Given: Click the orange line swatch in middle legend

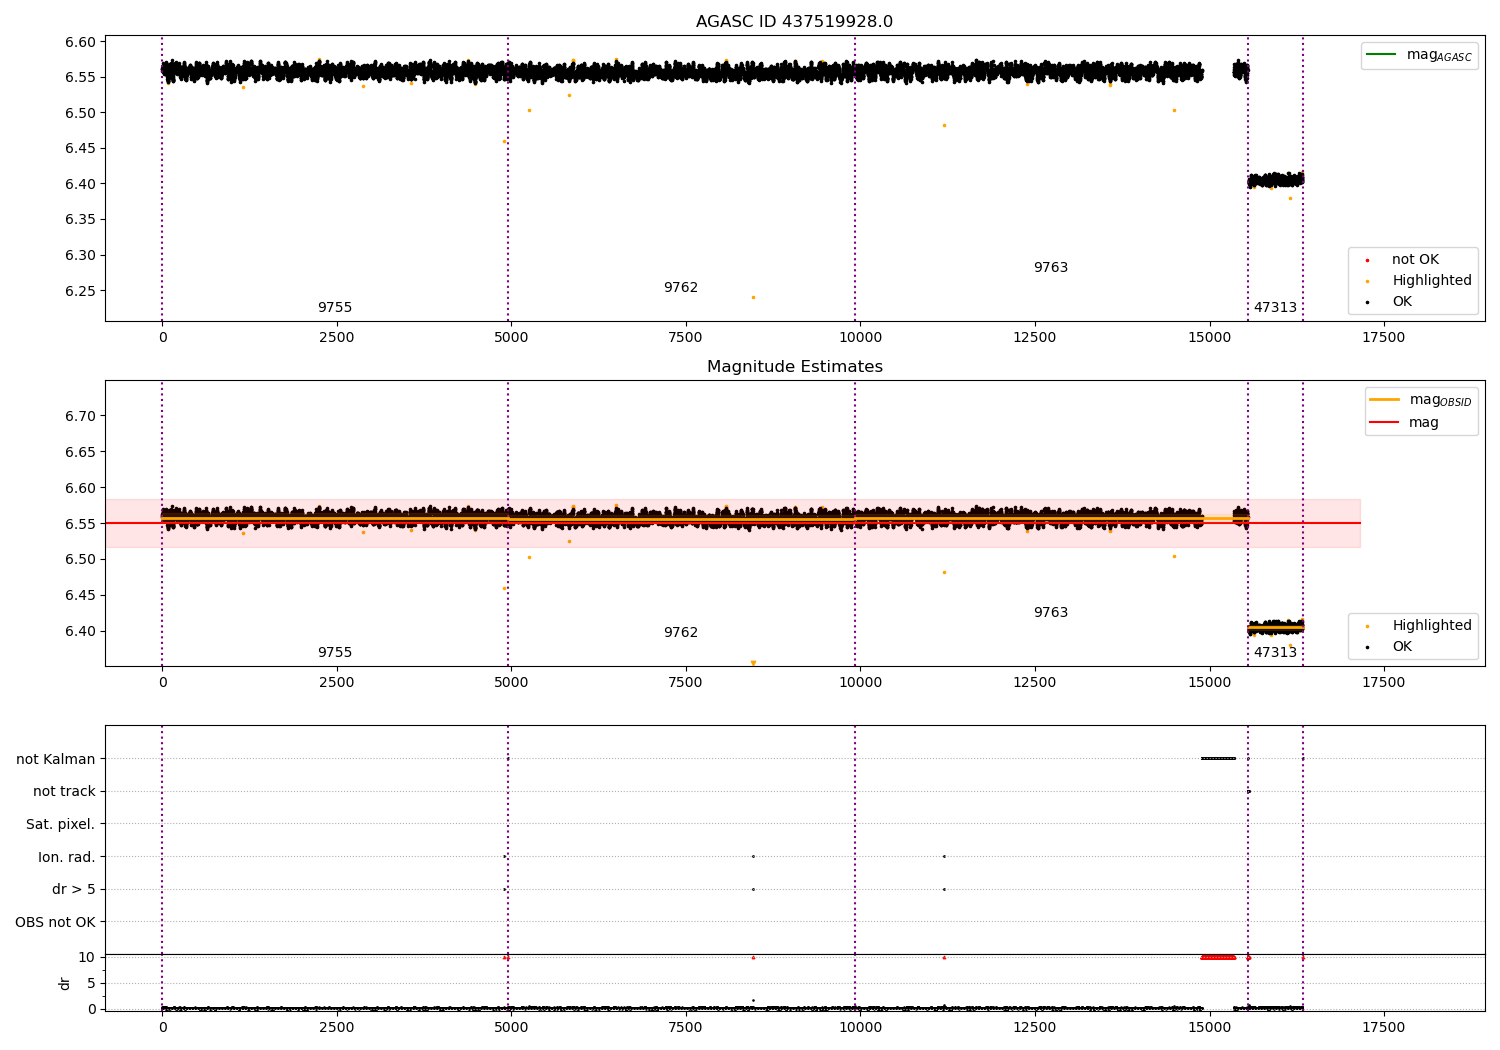Looking at the screenshot, I should point(1384,399).
